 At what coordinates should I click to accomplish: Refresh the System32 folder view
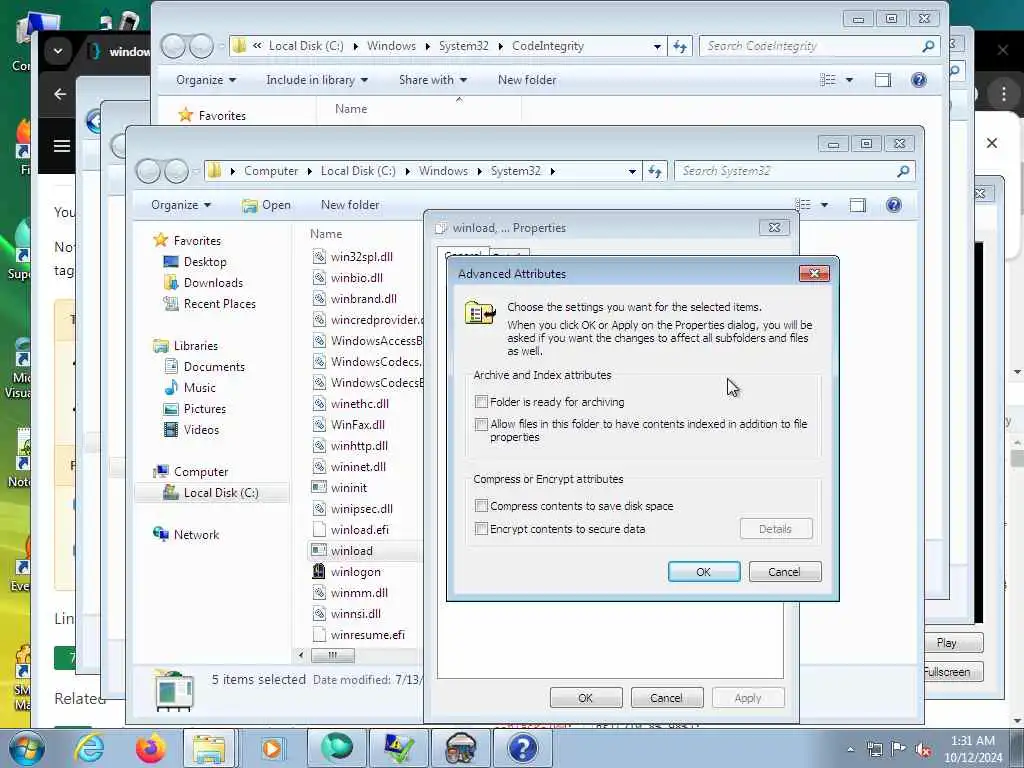(655, 172)
